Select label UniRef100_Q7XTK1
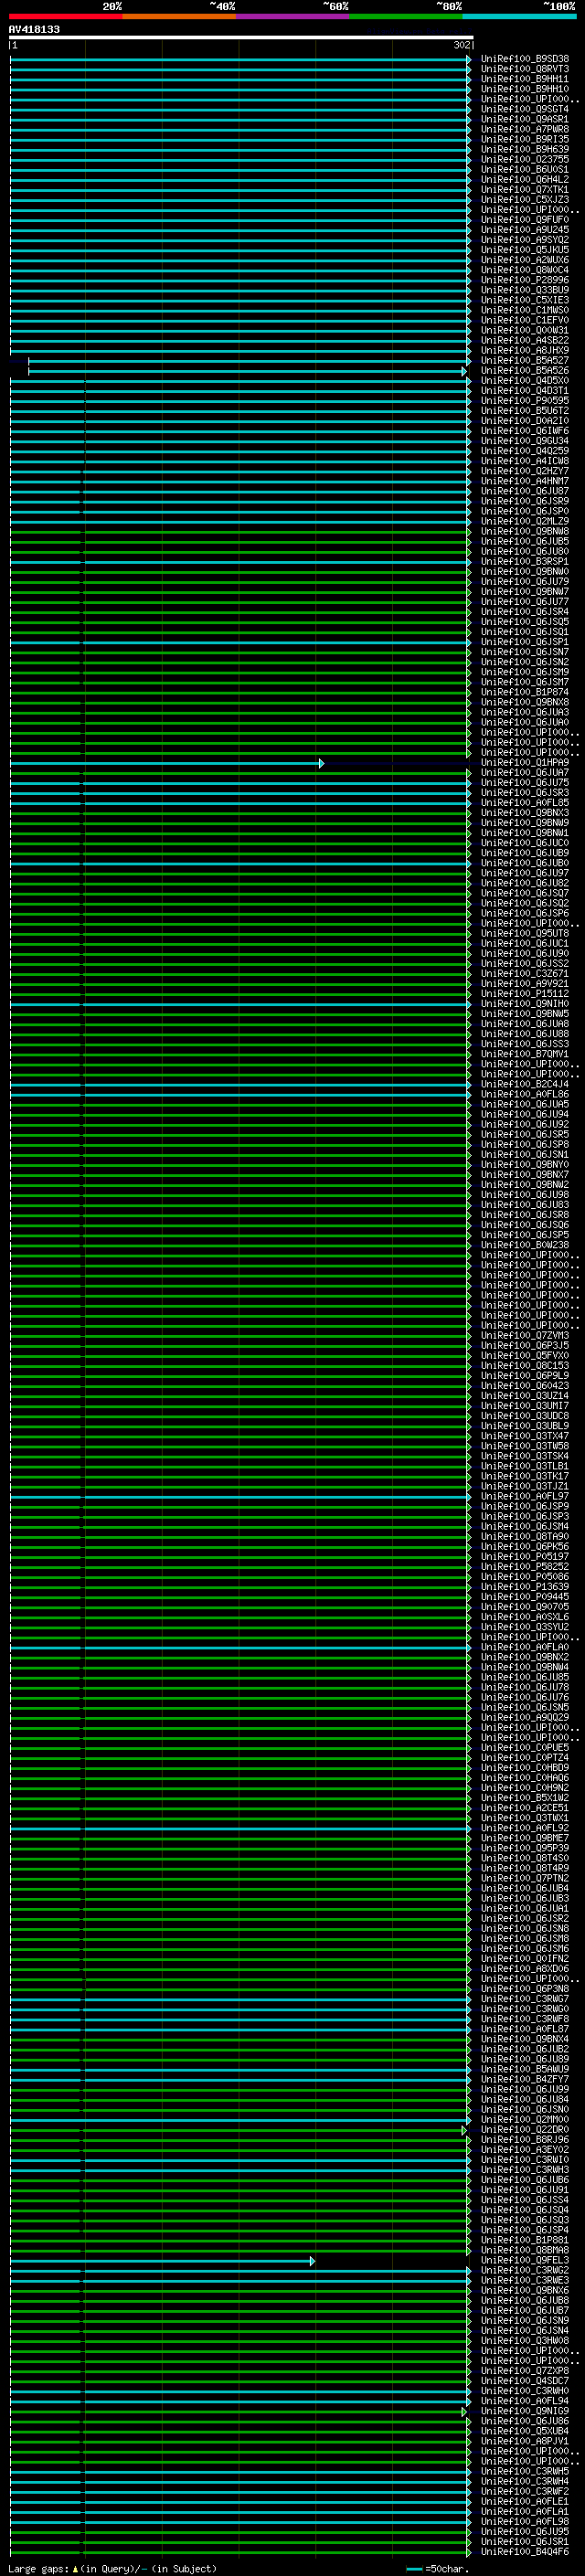The image size is (585, 2576). [524, 189]
